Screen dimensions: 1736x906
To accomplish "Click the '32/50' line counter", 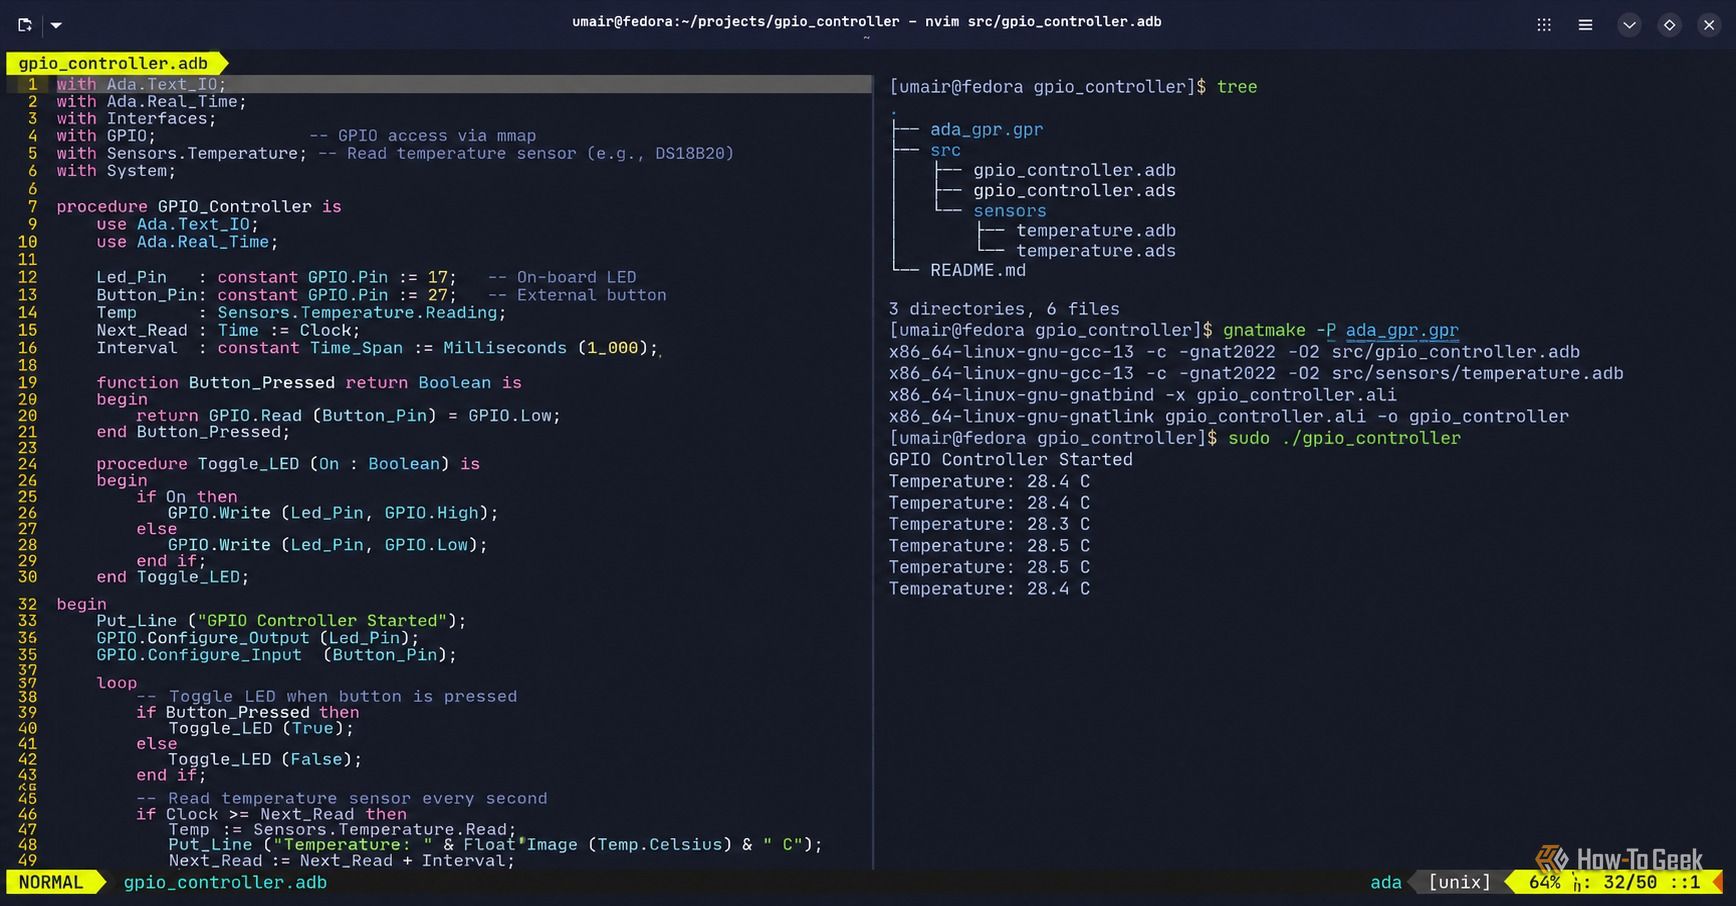I will tap(1630, 882).
